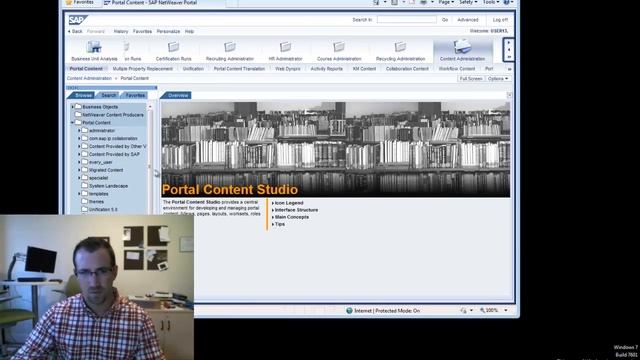Open the Course Administration role icon
This screenshot has height=360, width=640.
pos(339,47)
